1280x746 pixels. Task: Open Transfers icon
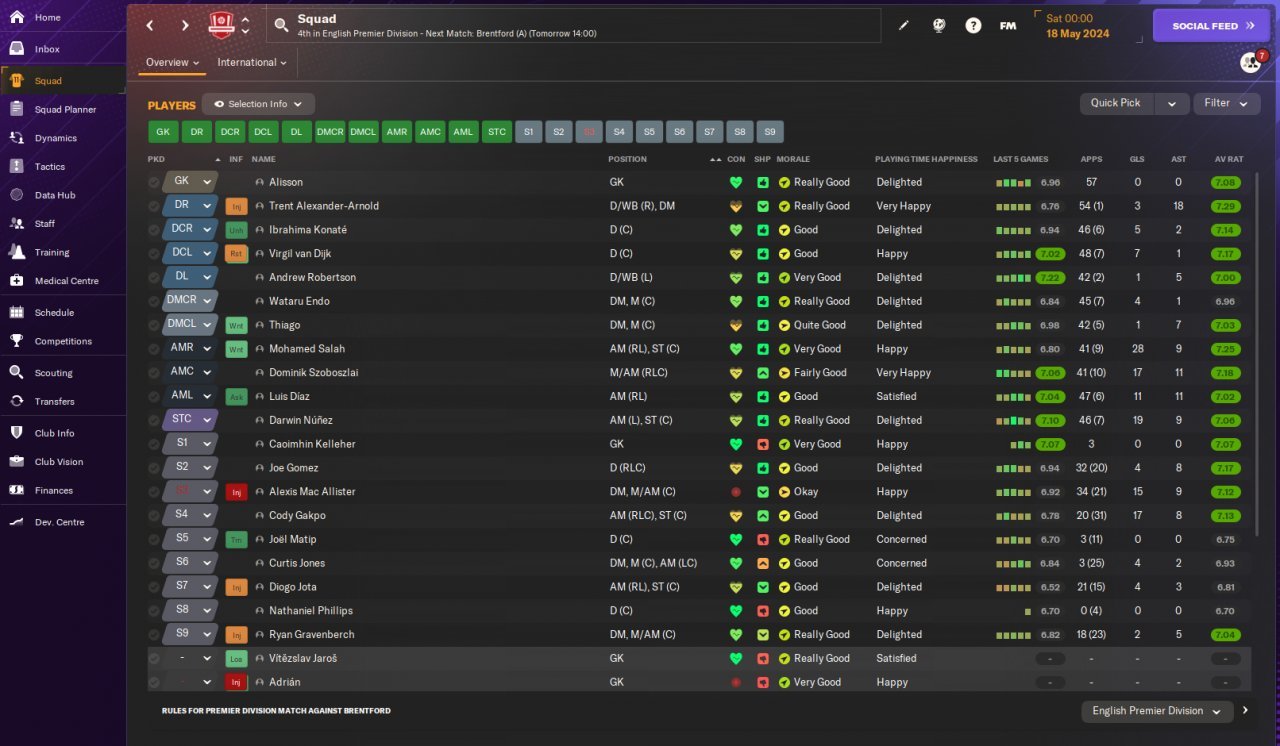(16, 401)
